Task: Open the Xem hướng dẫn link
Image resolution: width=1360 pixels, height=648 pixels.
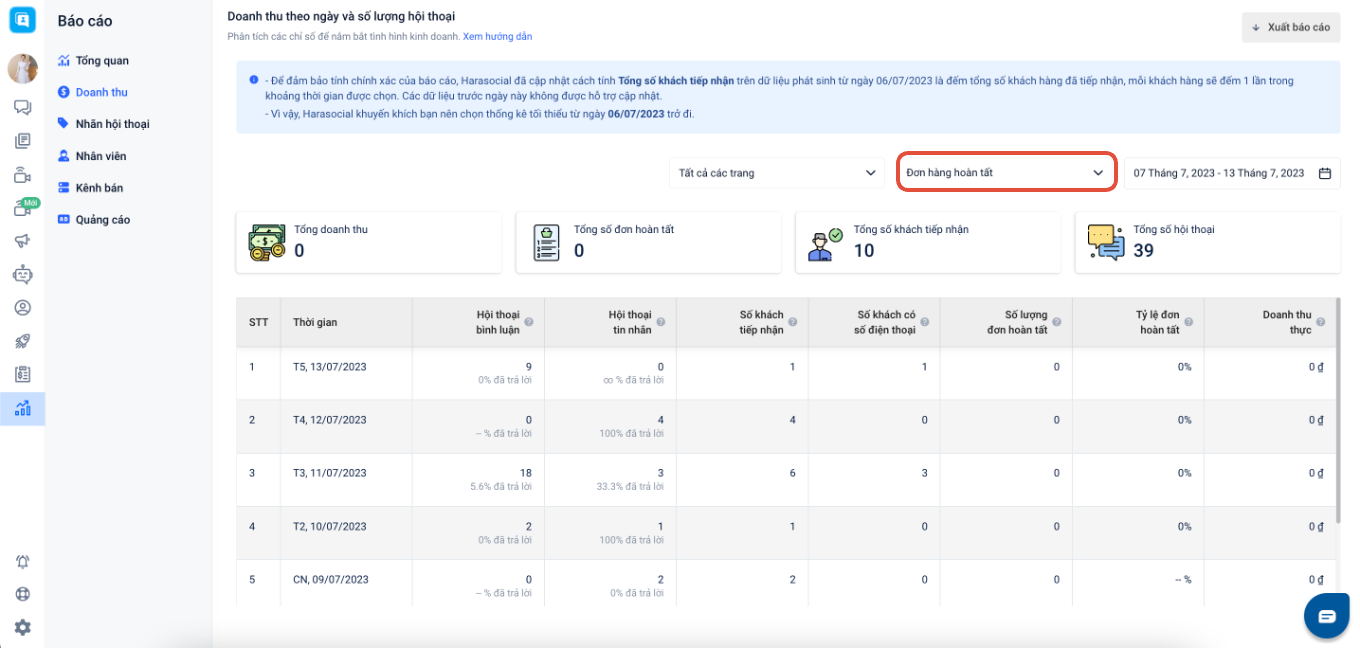Action: (x=497, y=37)
